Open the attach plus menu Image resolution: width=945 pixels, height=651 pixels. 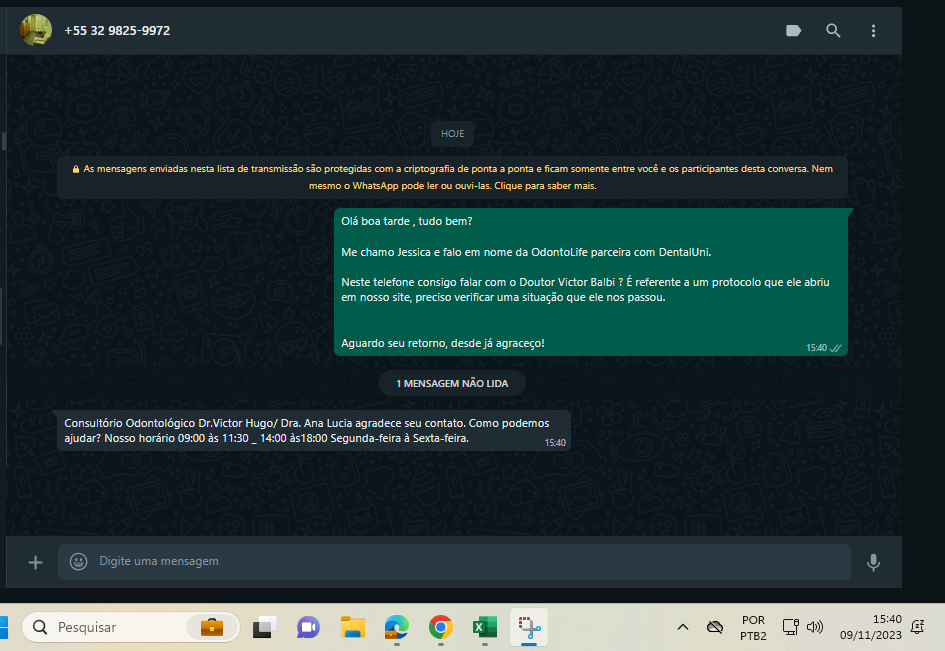coord(36,562)
